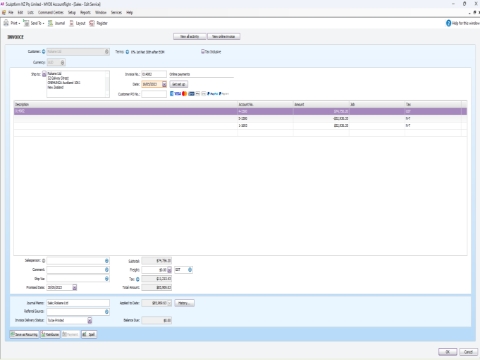Click the Freight amount field
This screenshot has width=480, height=360.
[x=154, y=270]
